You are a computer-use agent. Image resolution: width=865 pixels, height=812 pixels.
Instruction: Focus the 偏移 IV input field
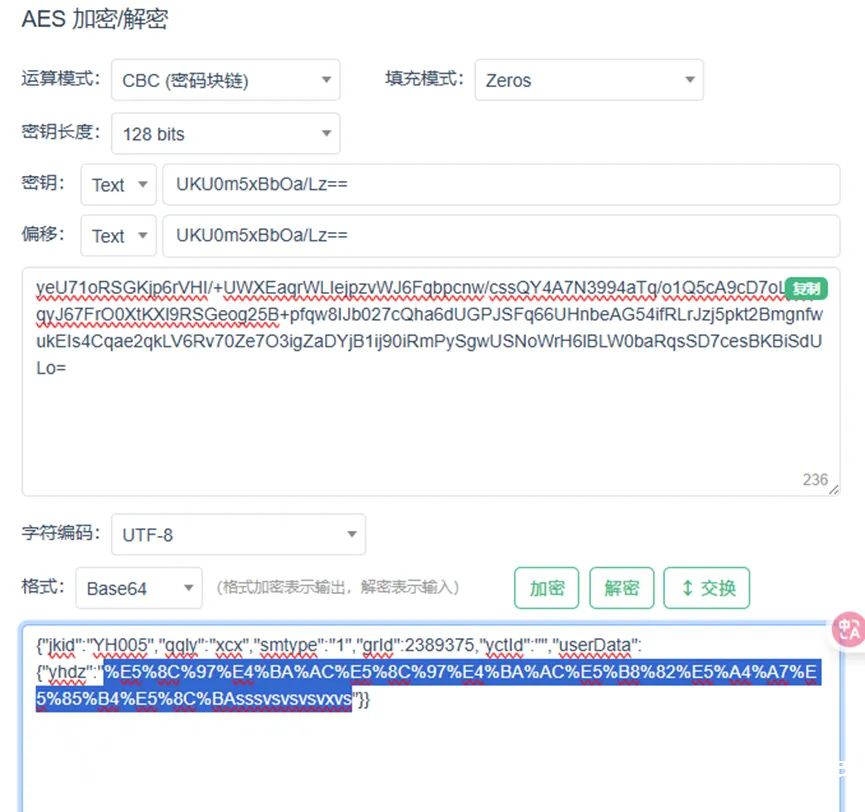point(500,236)
